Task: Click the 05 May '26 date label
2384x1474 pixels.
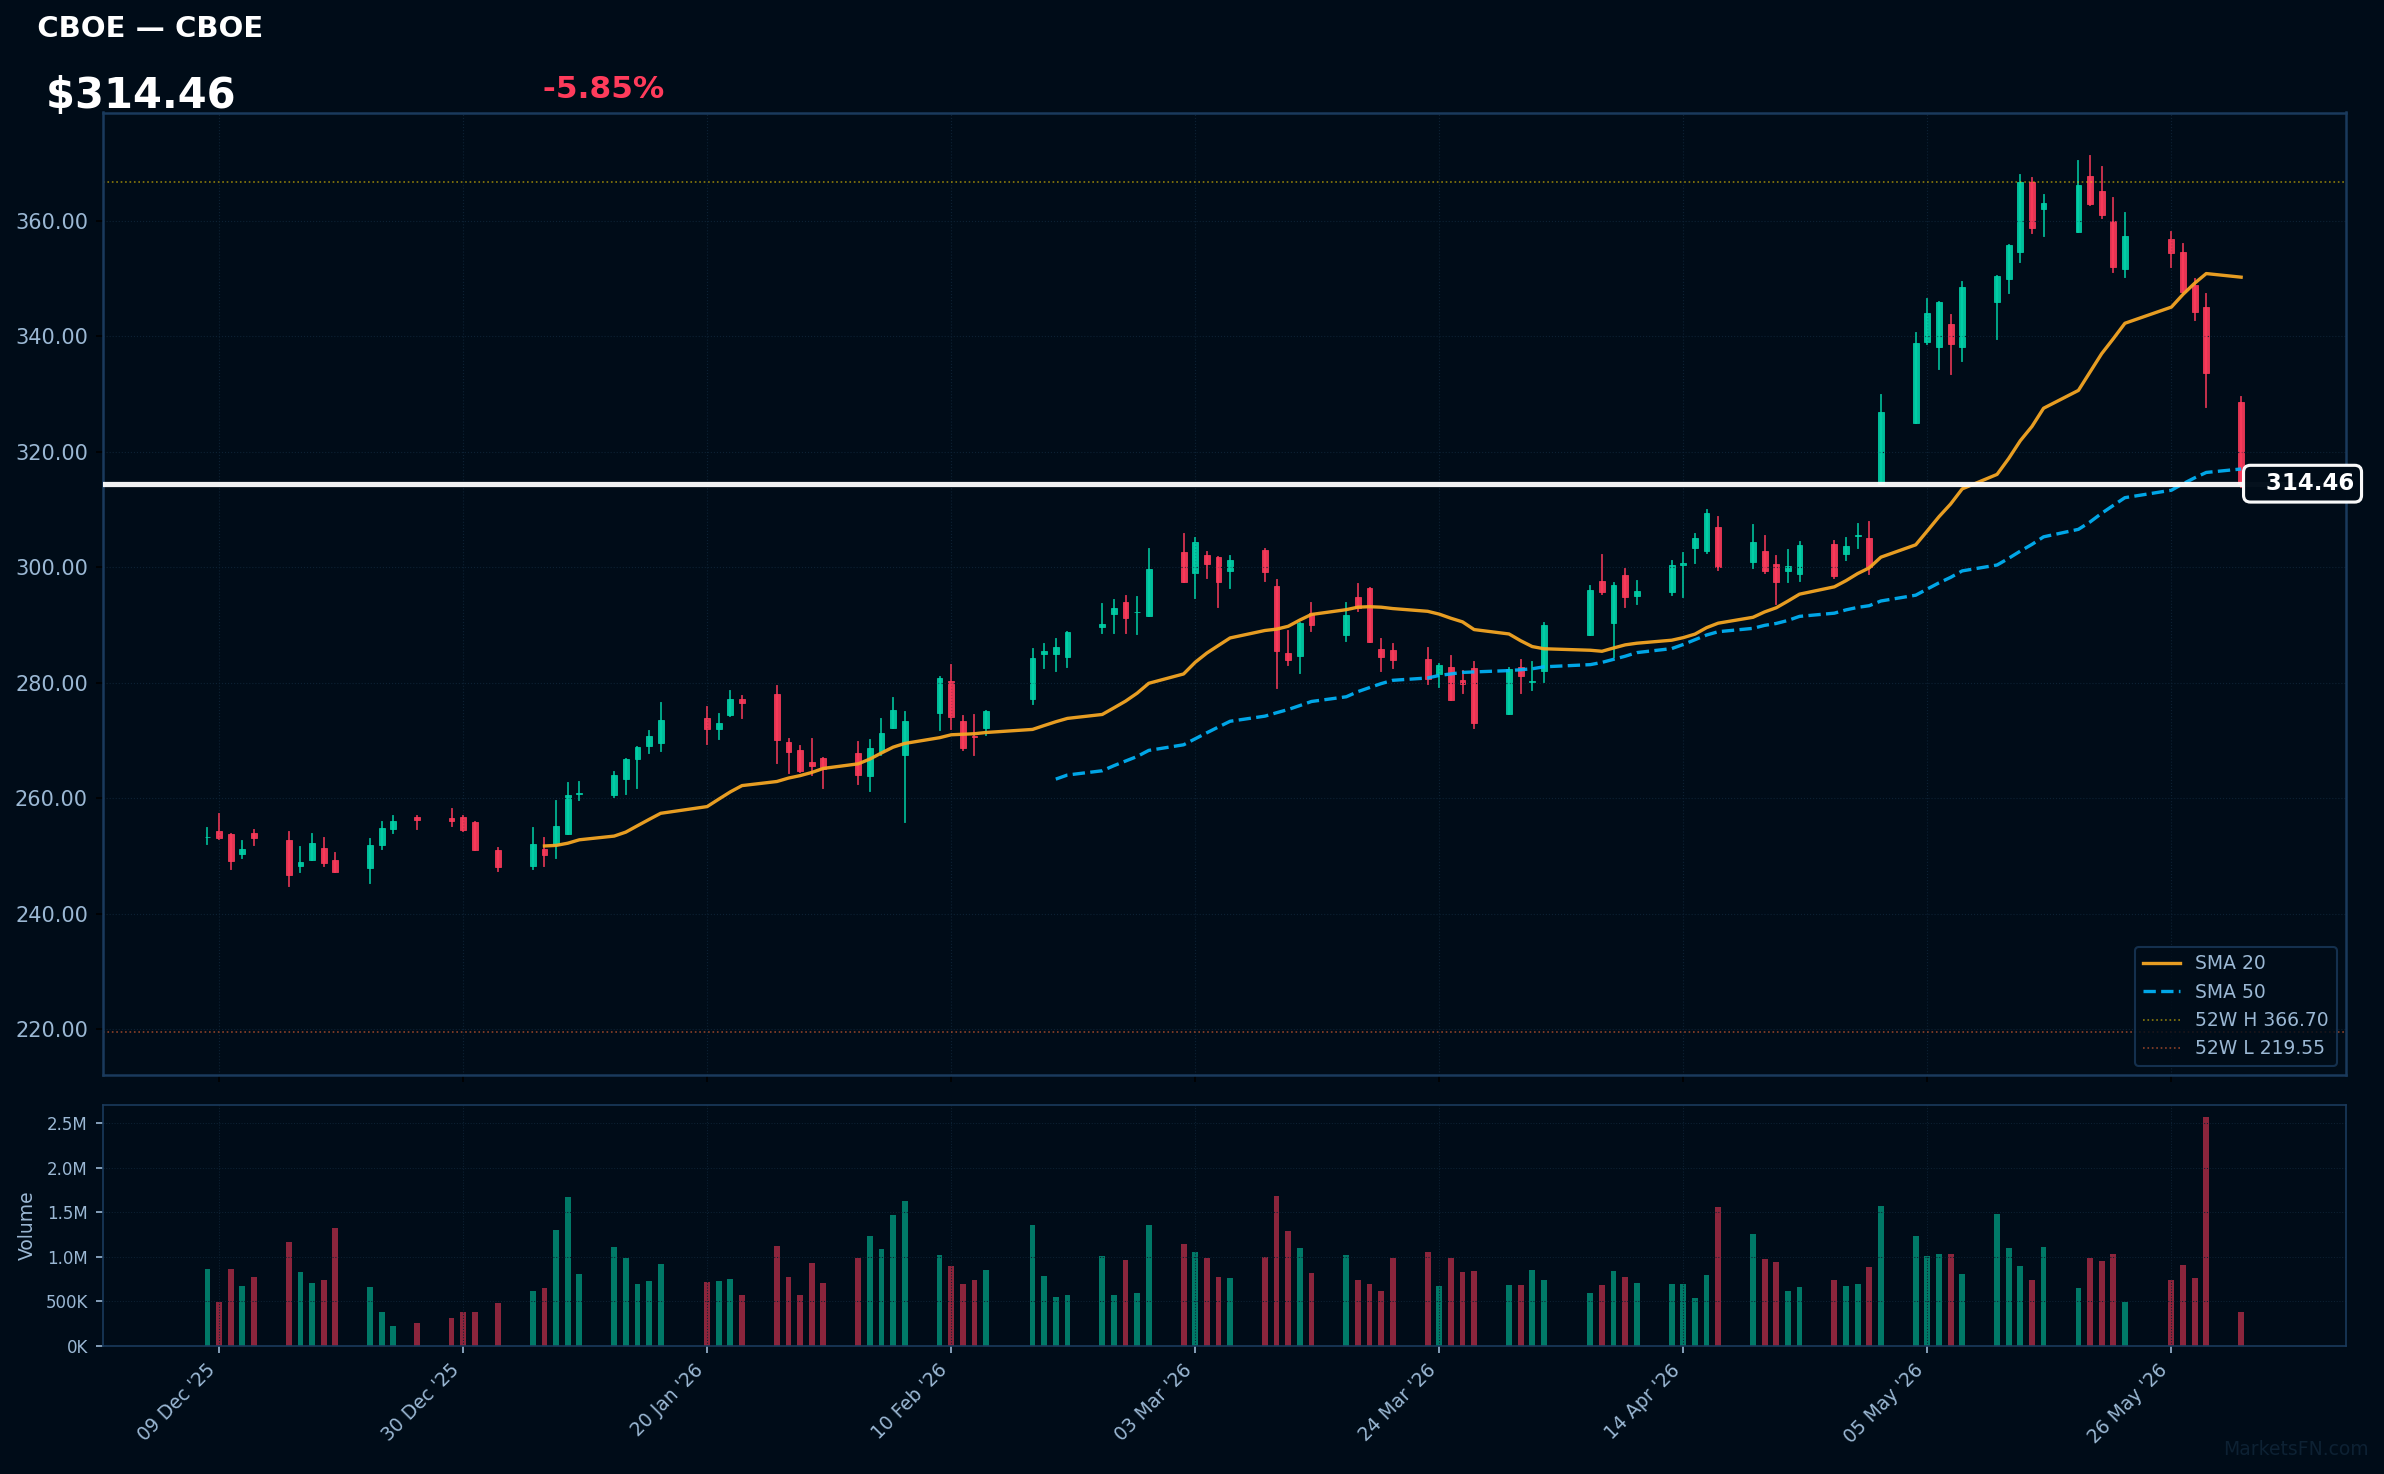Action: tap(1884, 1403)
